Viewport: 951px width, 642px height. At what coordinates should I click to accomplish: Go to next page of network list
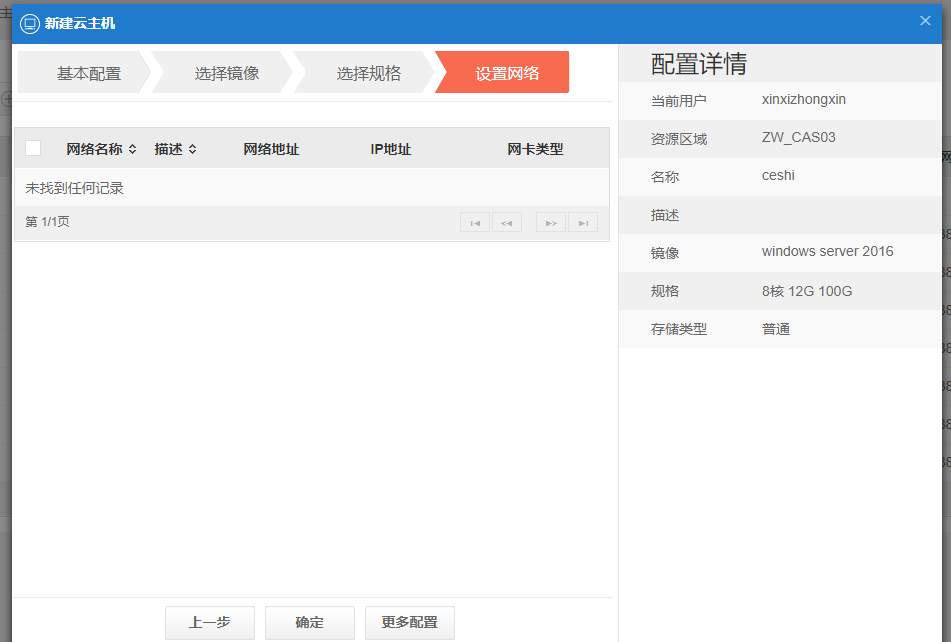pos(550,222)
